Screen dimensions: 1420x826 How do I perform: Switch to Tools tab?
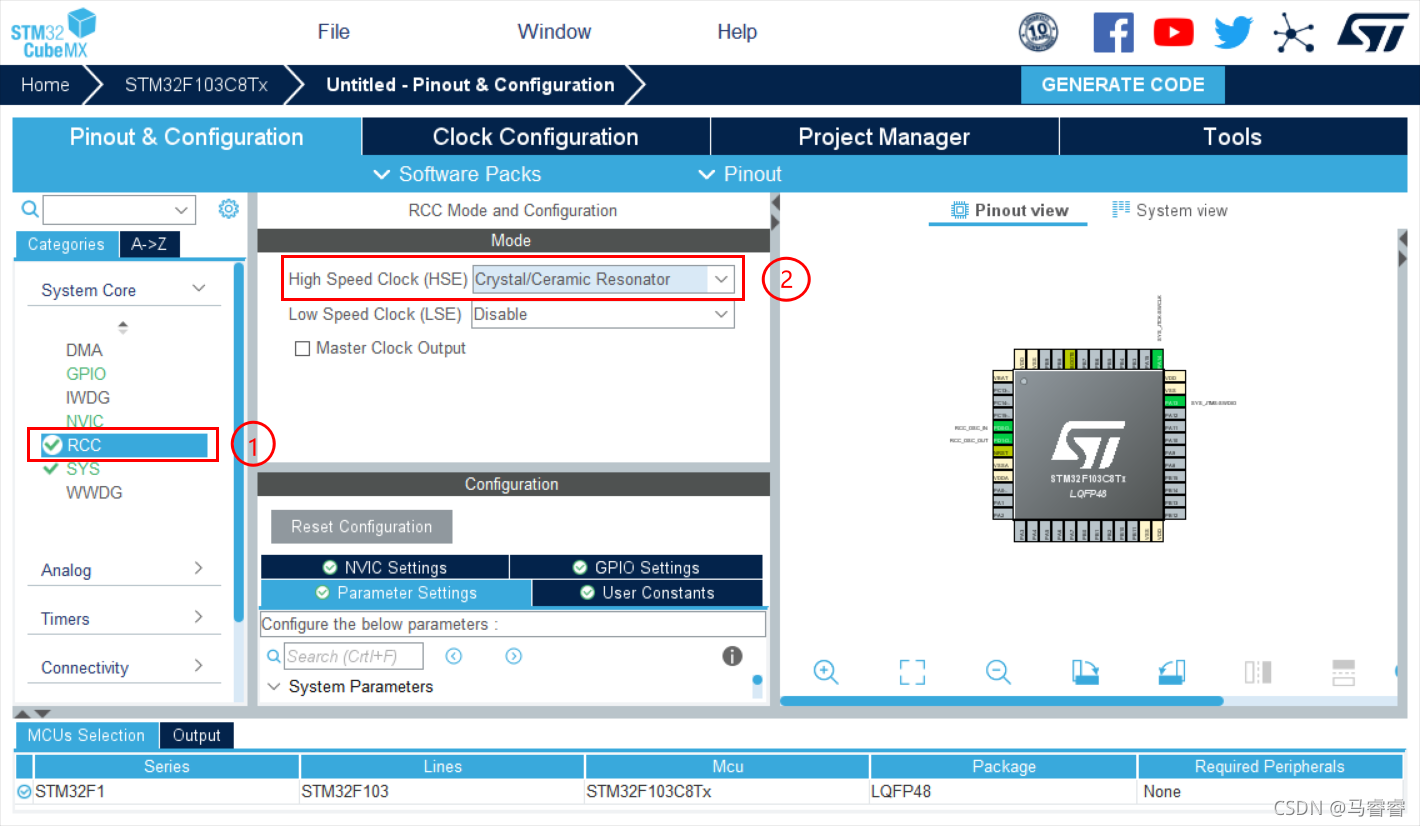pyautogui.click(x=1232, y=137)
